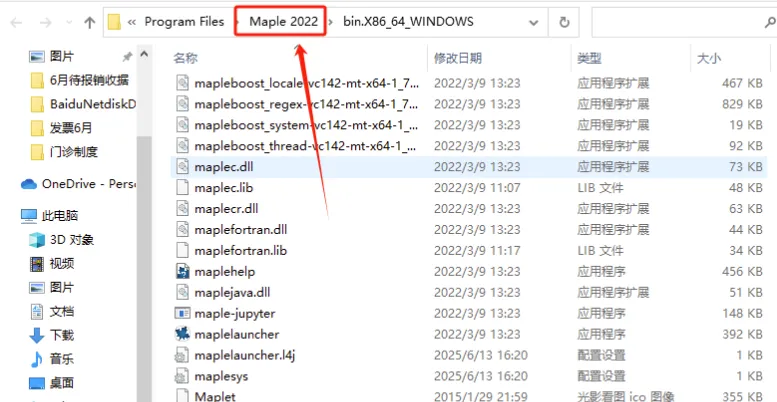Viewport: 777px width, 402px height.
Task: Select the maplelauncher application icon
Action: point(182,334)
